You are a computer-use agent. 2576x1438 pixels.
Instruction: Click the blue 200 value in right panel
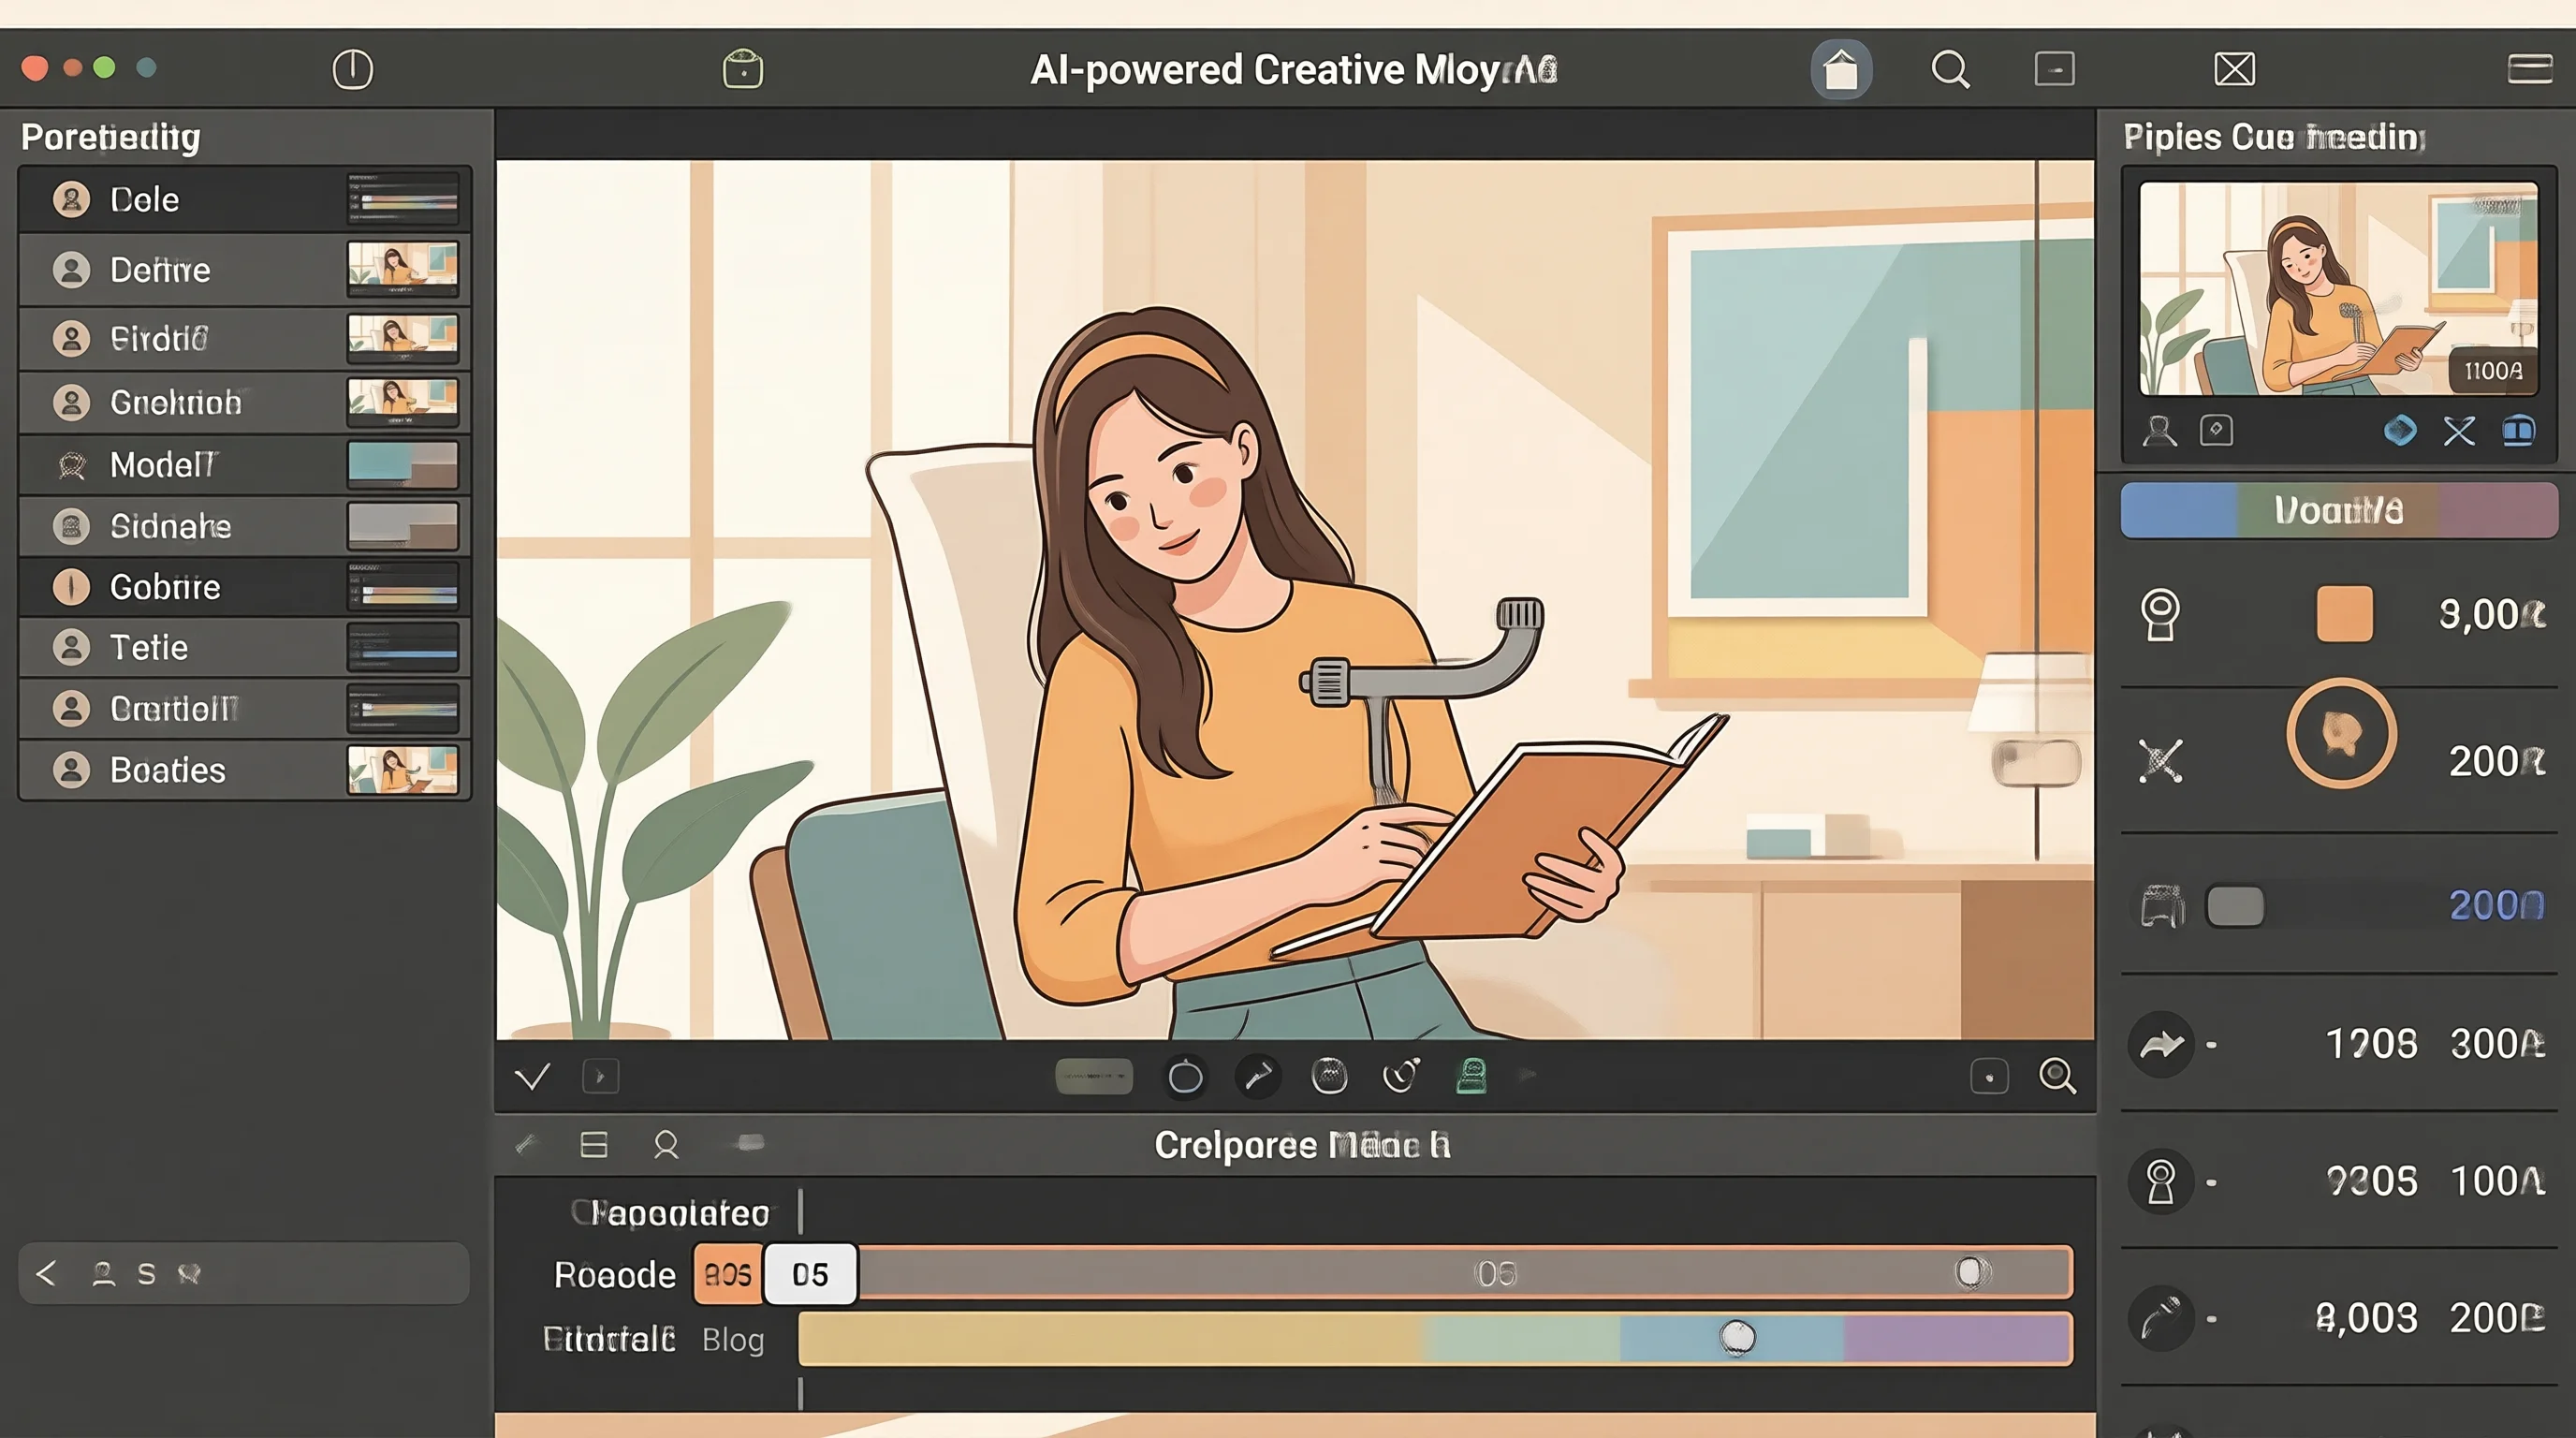2495,905
